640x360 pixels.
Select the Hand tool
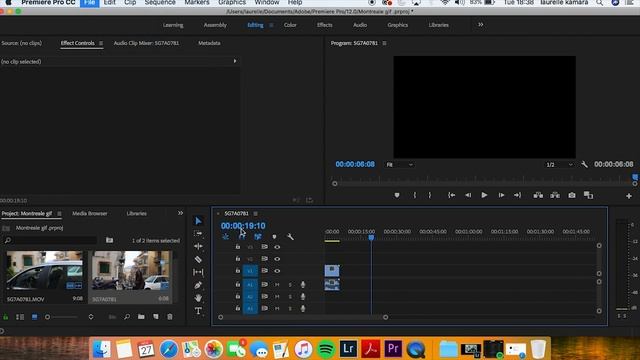(x=198, y=298)
